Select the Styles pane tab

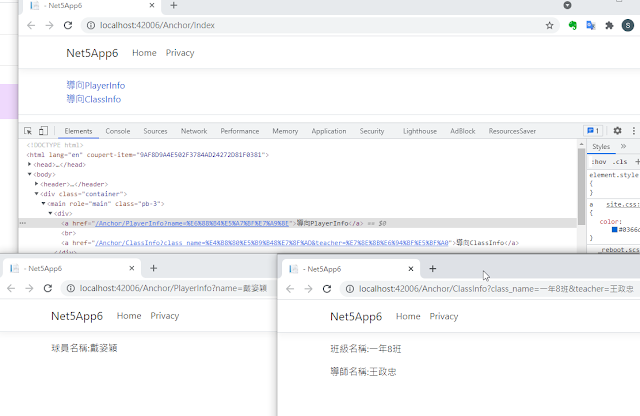[601, 146]
